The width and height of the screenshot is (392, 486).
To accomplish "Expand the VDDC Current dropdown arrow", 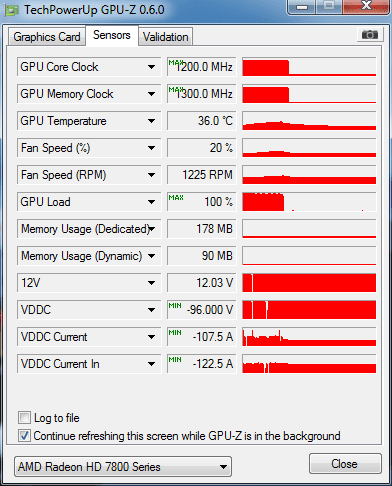I will coord(151,337).
